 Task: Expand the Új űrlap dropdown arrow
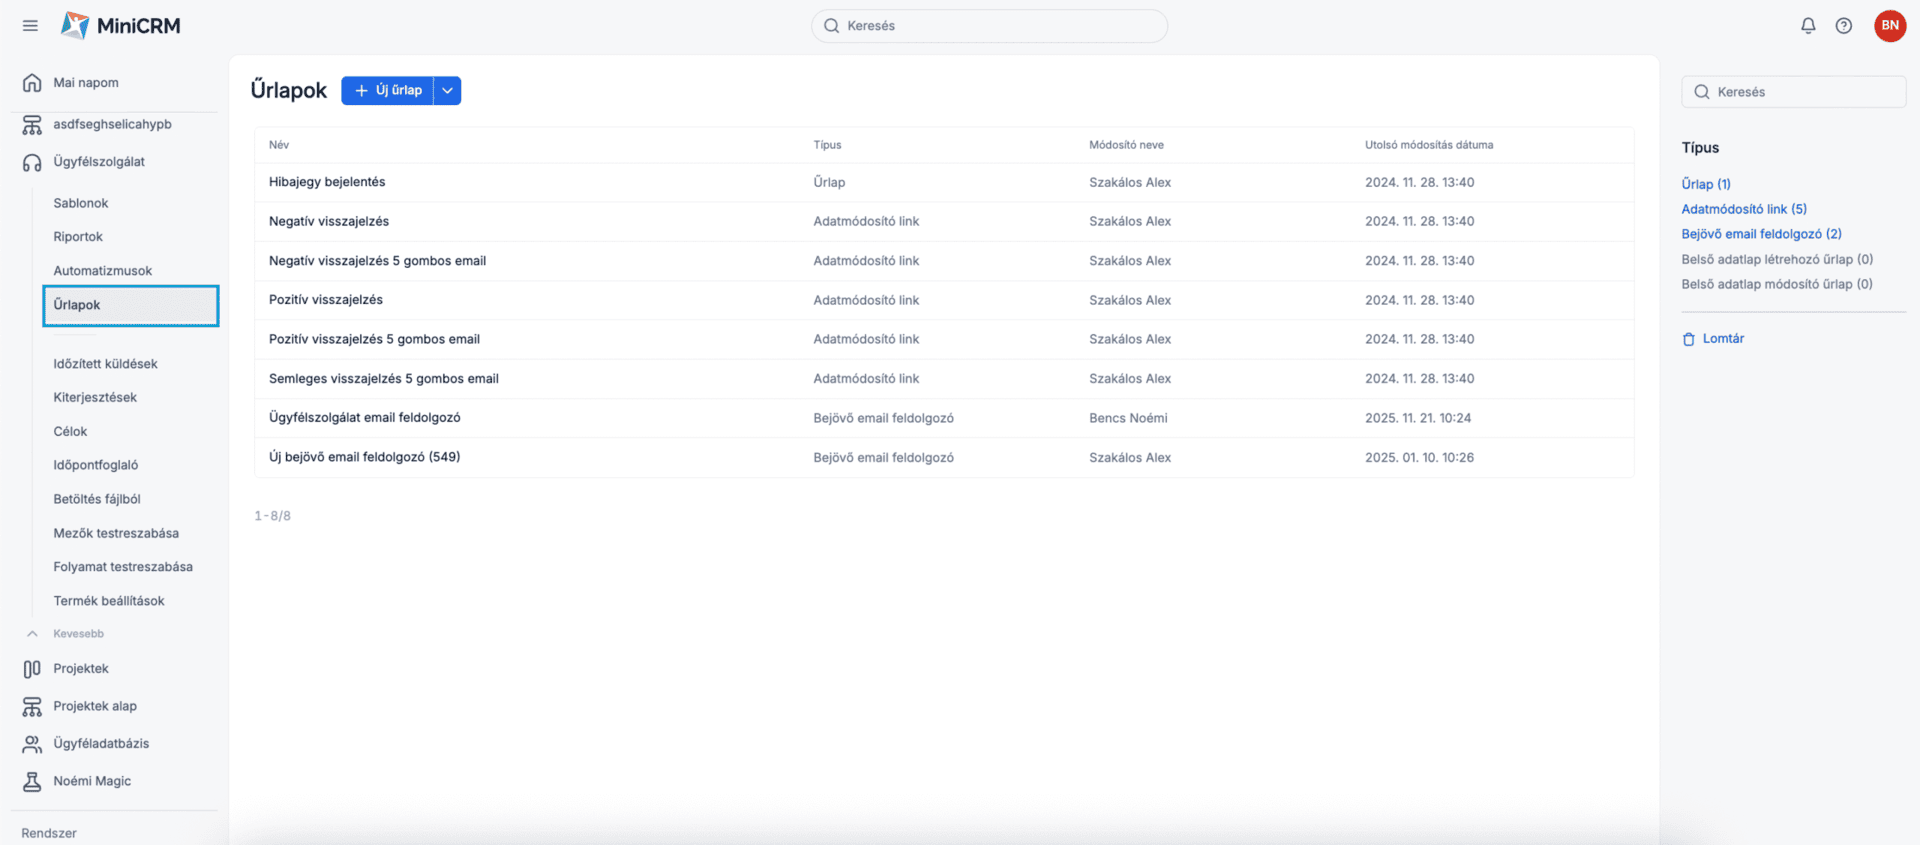tap(448, 91)
